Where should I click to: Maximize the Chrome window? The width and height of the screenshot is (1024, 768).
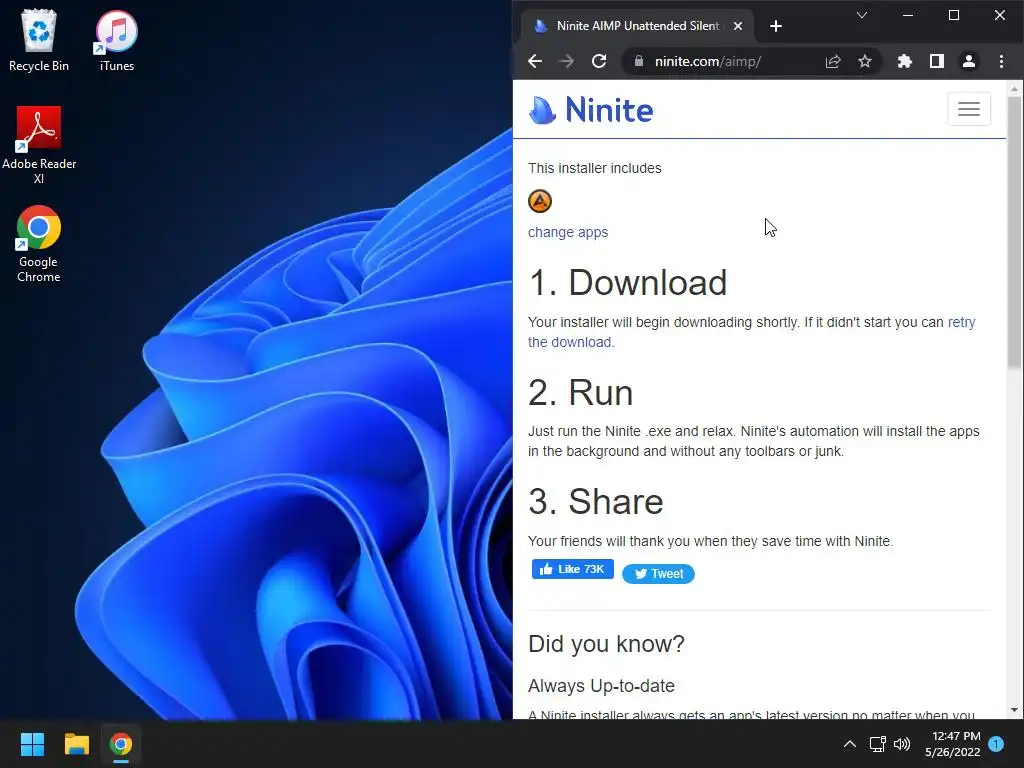(953, 15)
